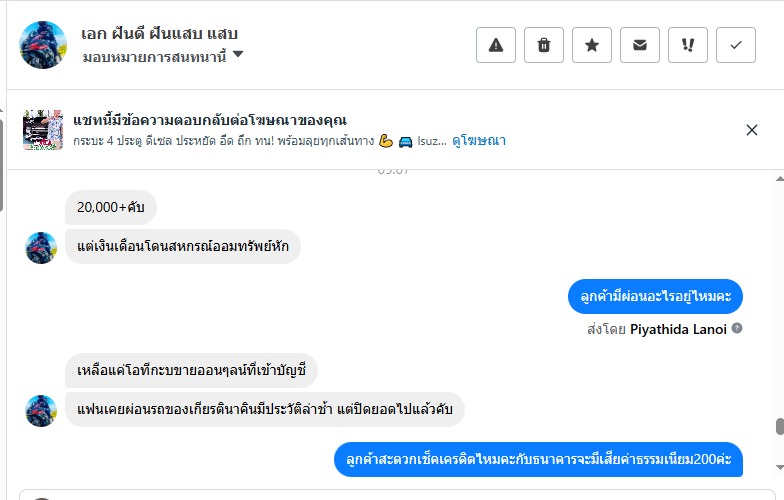Delete conversation using the trash icon

[544, 45]
